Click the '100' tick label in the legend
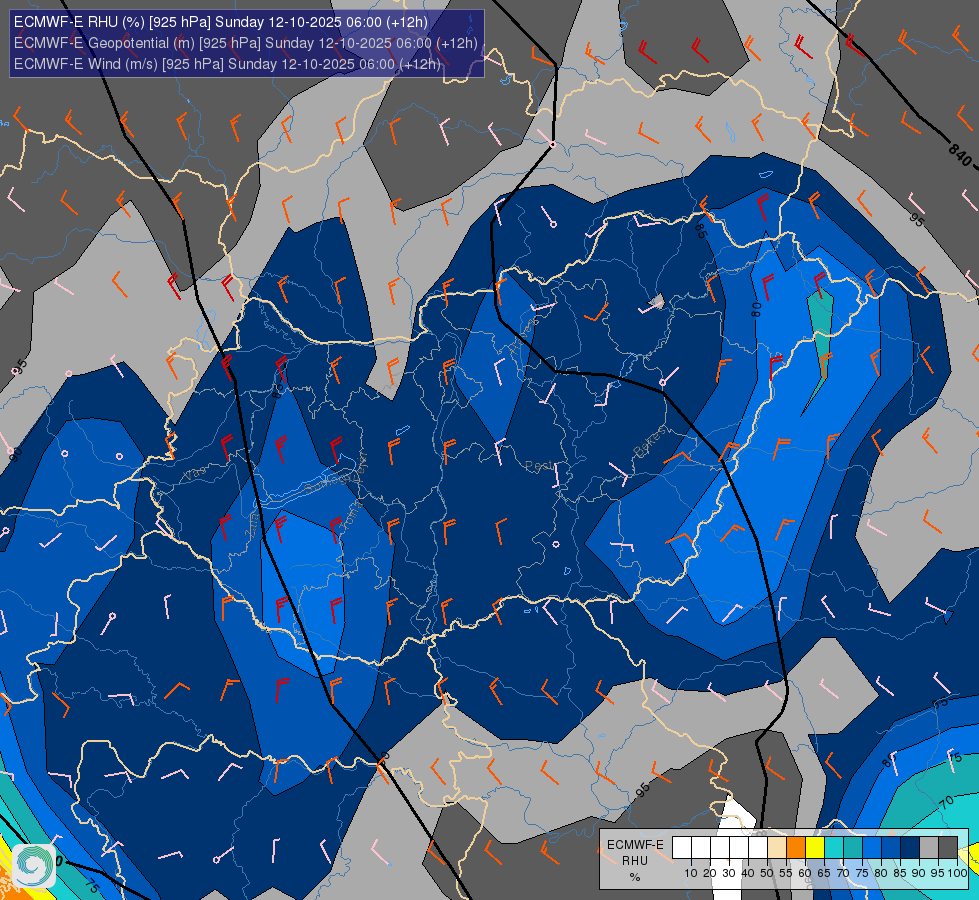The image size is (979, 900). (x=958, y=873)
